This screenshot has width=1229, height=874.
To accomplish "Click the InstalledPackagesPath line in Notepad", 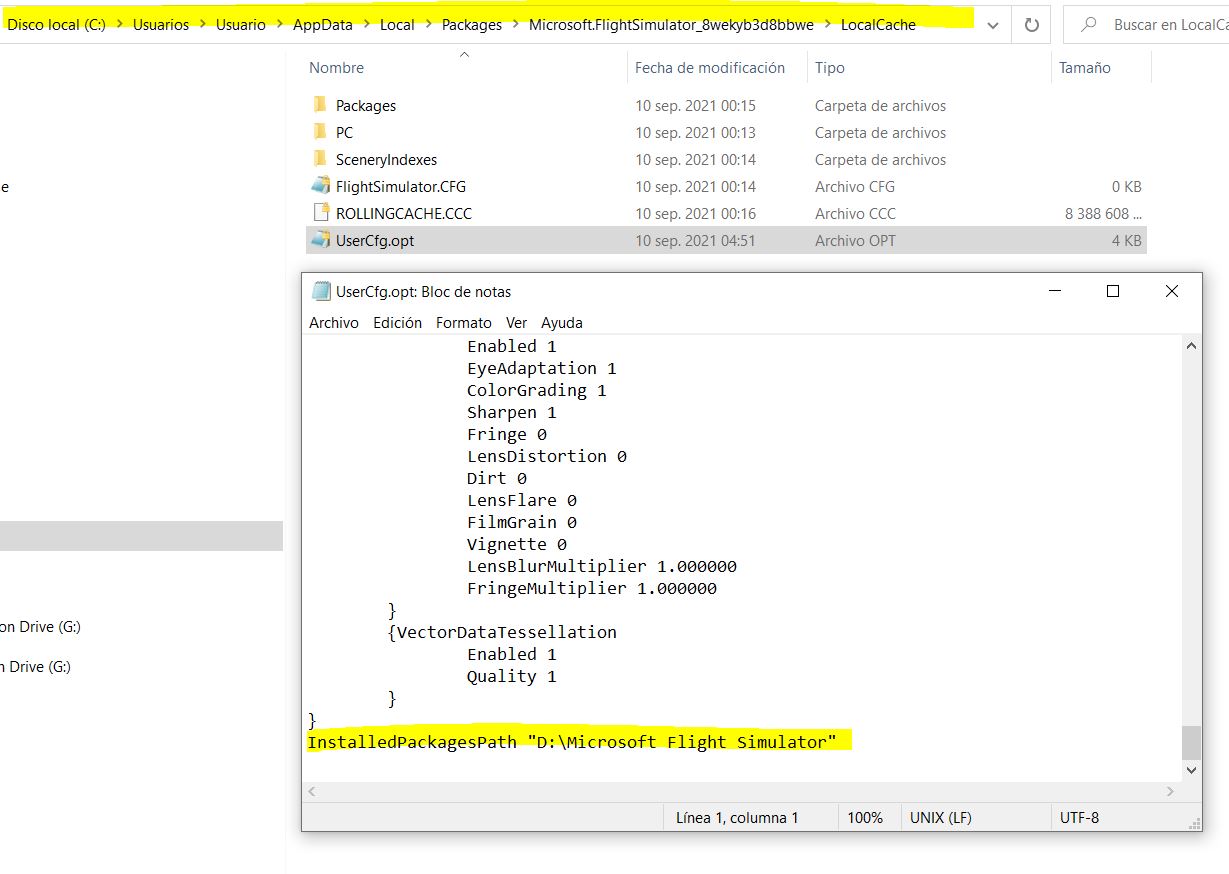I will click(x=572, y=742).
